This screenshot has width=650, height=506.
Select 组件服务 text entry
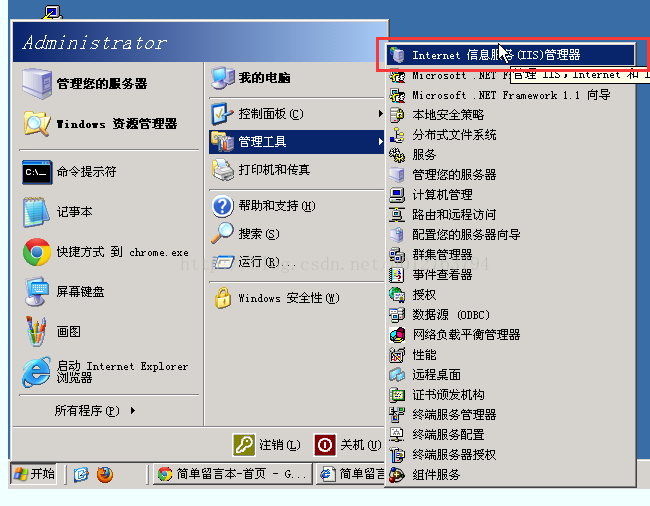tap(436, 475)
